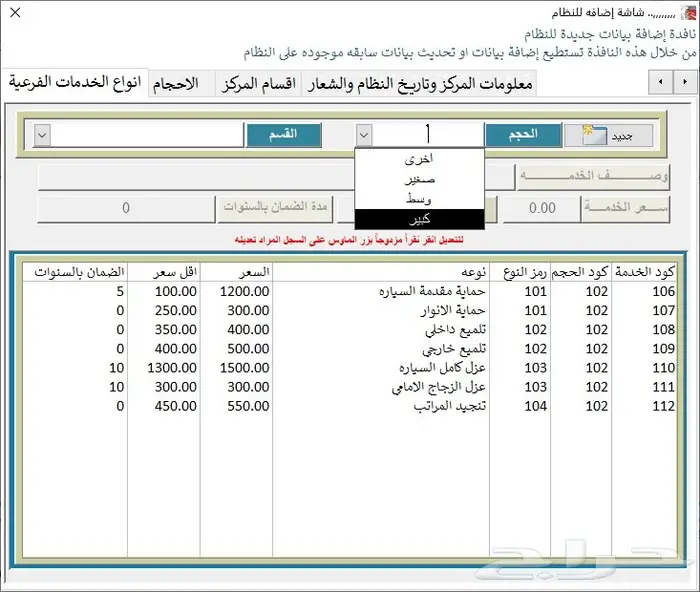Image resolution: width=700 pixels, height=592 pixels.
Task: Click the كود الخدمة column header
Action: click(644, 272)
